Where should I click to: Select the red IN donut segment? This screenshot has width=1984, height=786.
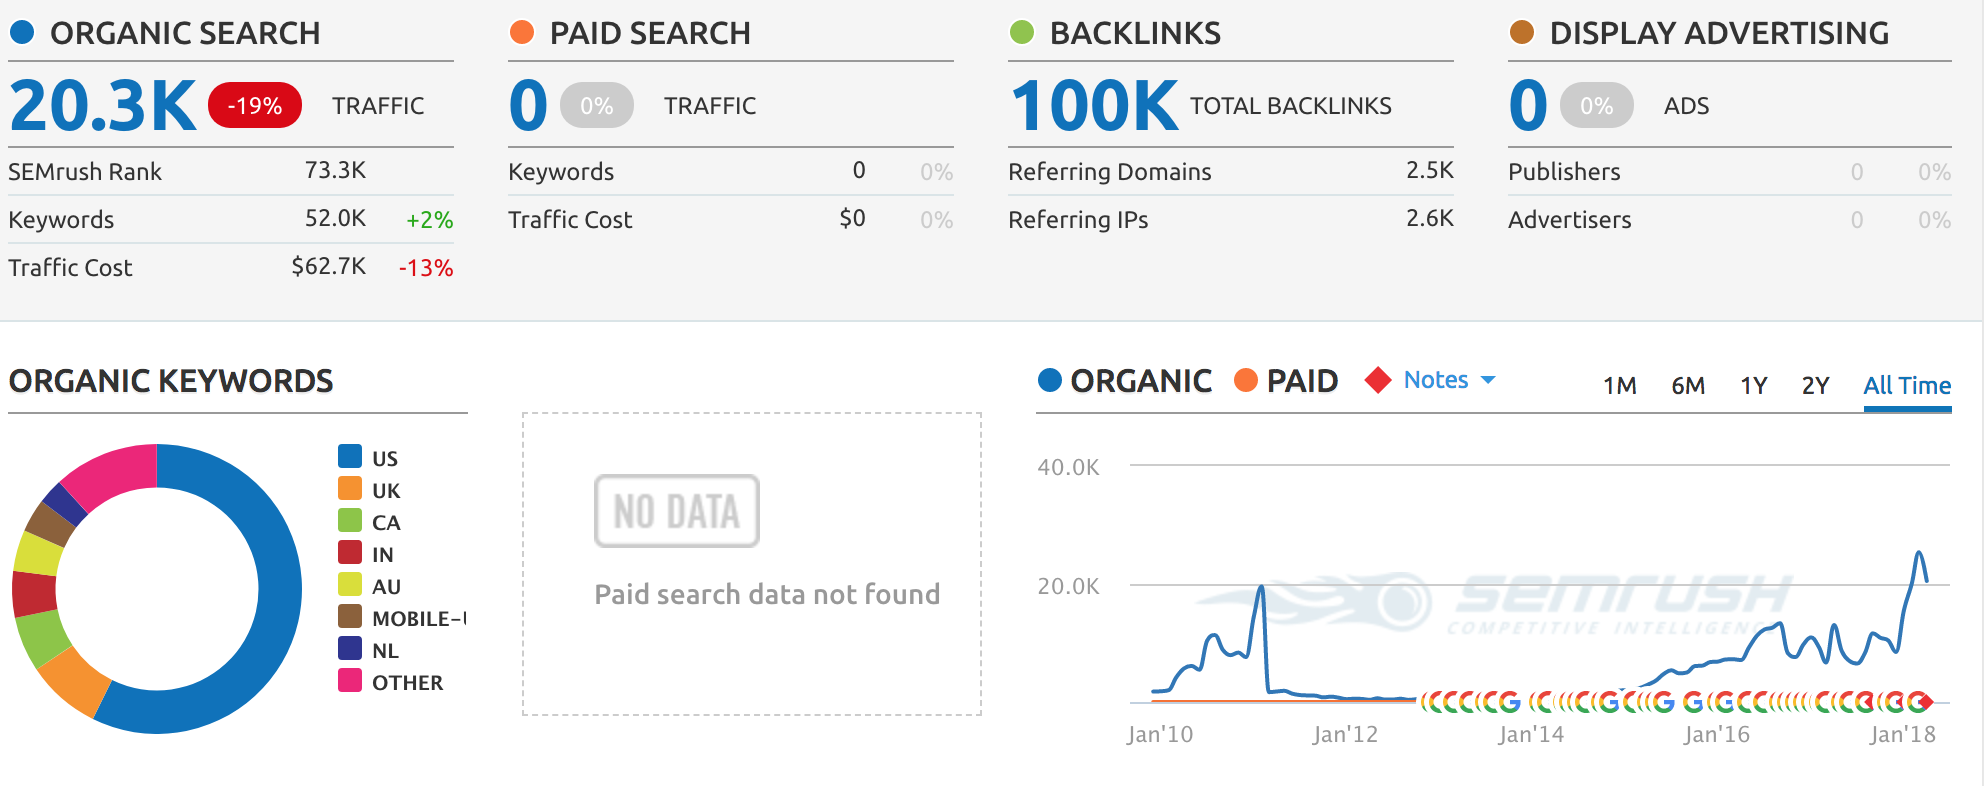click(x=34, y=593)
